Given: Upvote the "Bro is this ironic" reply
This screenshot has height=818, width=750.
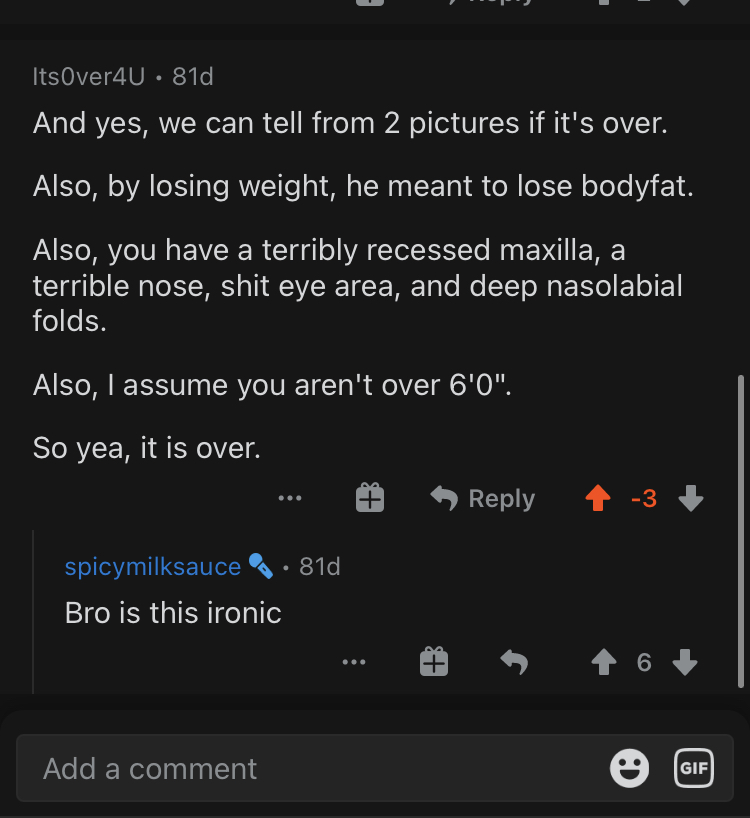Looking at the screenshot, I should pyautogui.click(x=603, y=662).
